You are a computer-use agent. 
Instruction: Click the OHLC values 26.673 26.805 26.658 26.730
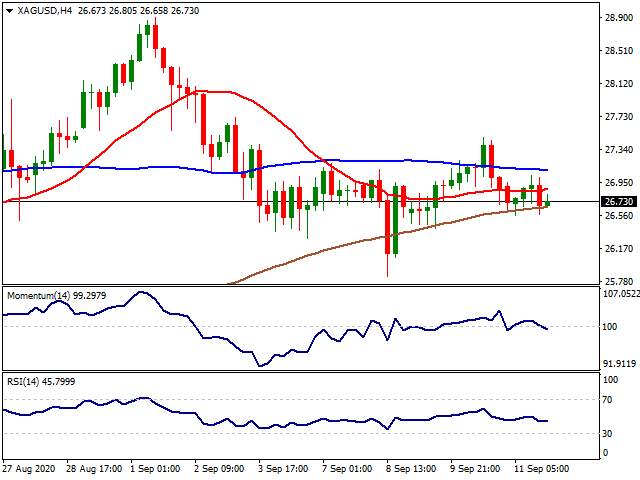coord(138,11)
